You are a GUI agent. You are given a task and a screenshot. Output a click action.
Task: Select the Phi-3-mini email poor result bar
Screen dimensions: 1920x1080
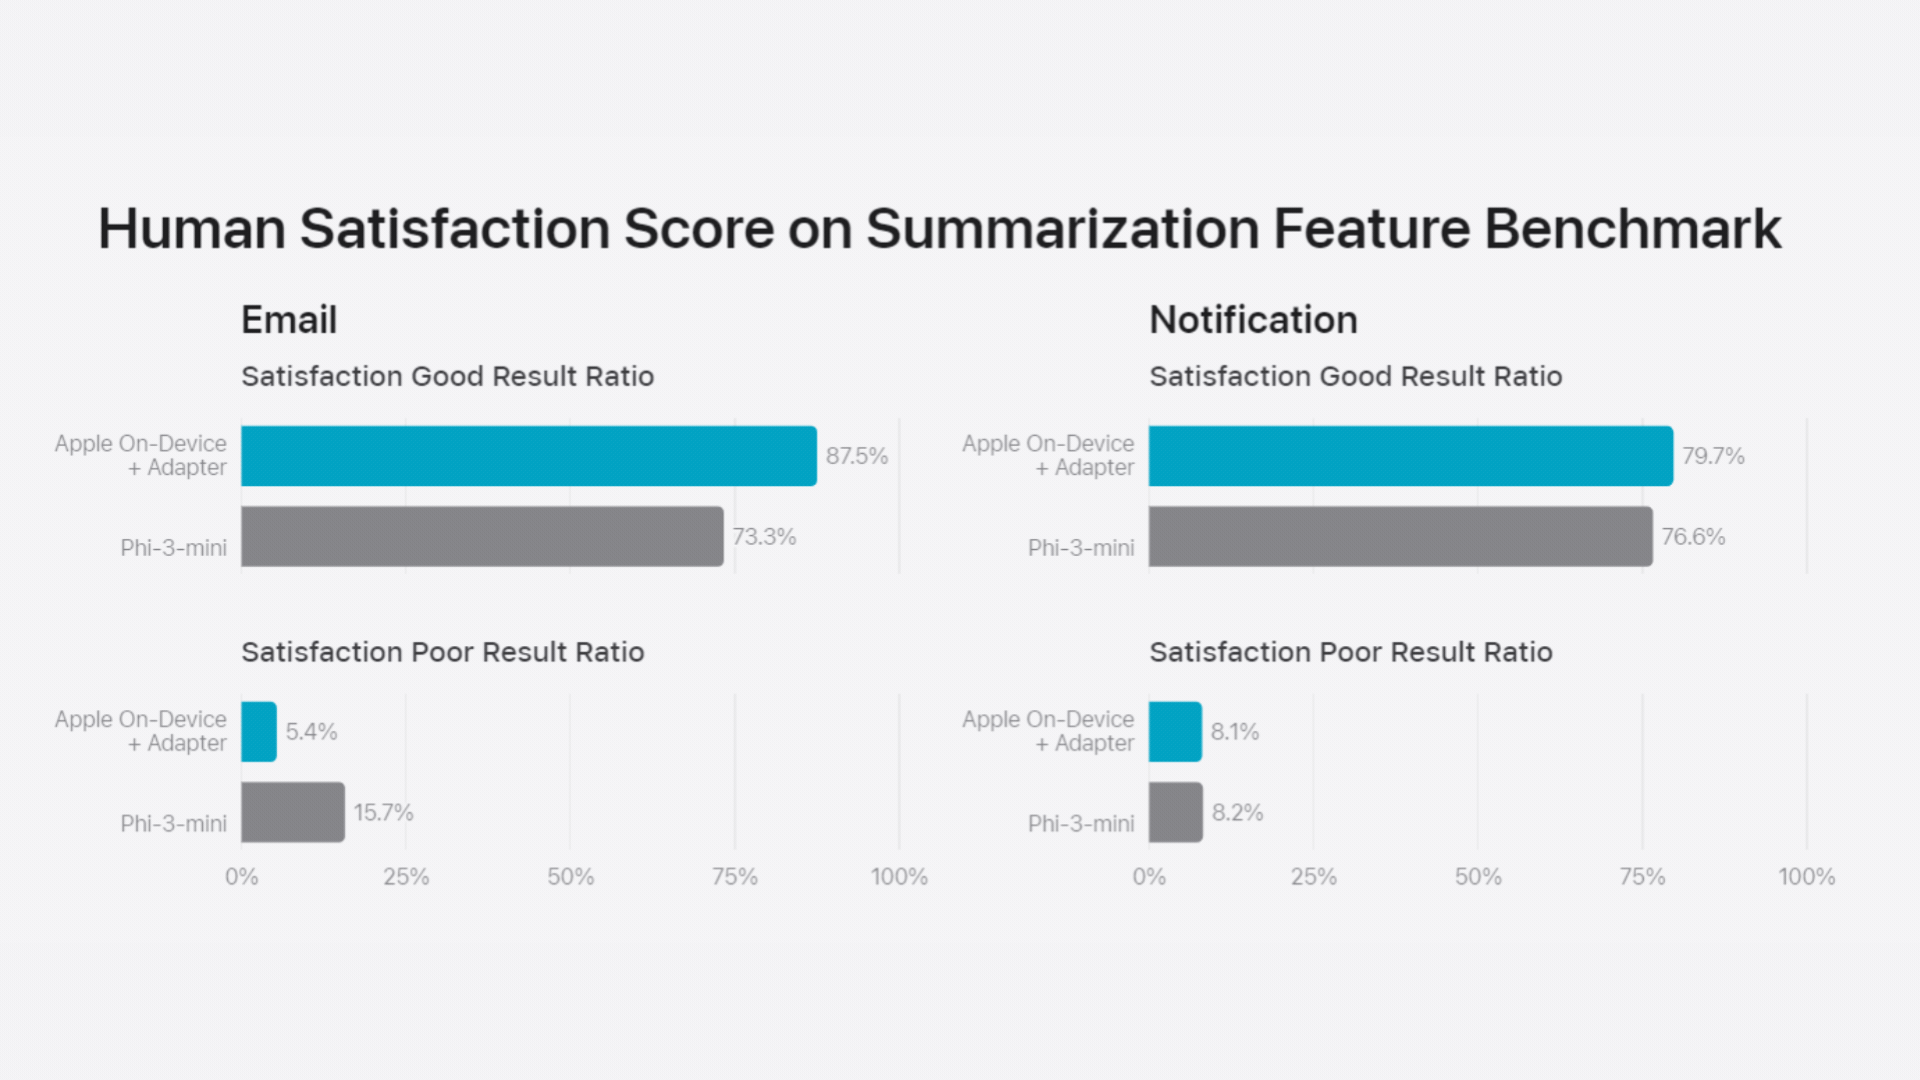point(289,812)
